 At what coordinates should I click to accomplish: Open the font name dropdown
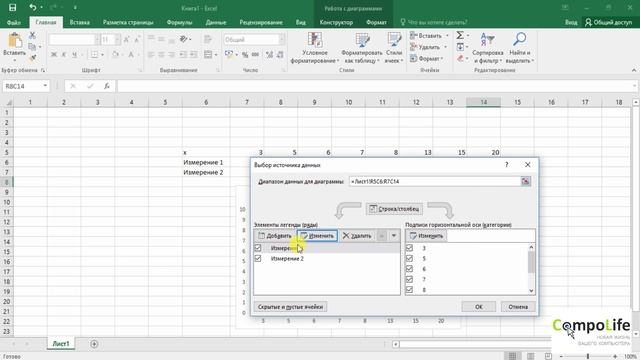click(97, 39)
